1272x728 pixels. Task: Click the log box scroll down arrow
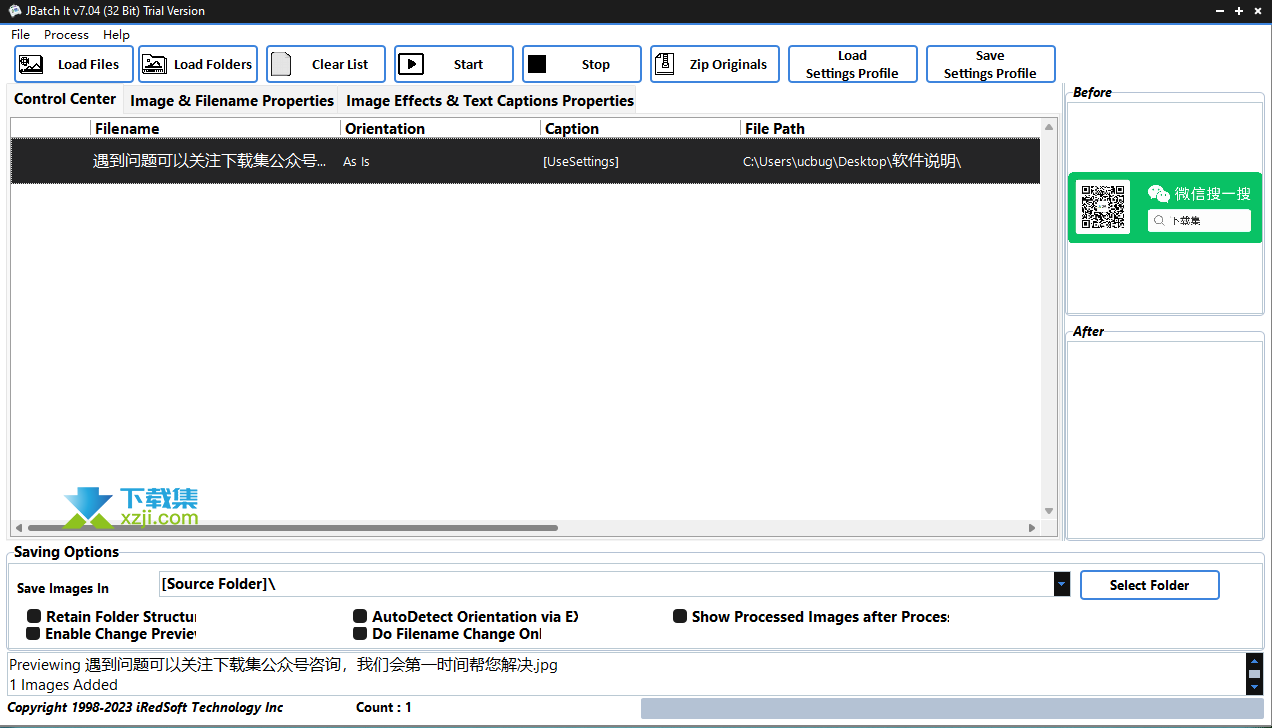[x=1254, y=687]
